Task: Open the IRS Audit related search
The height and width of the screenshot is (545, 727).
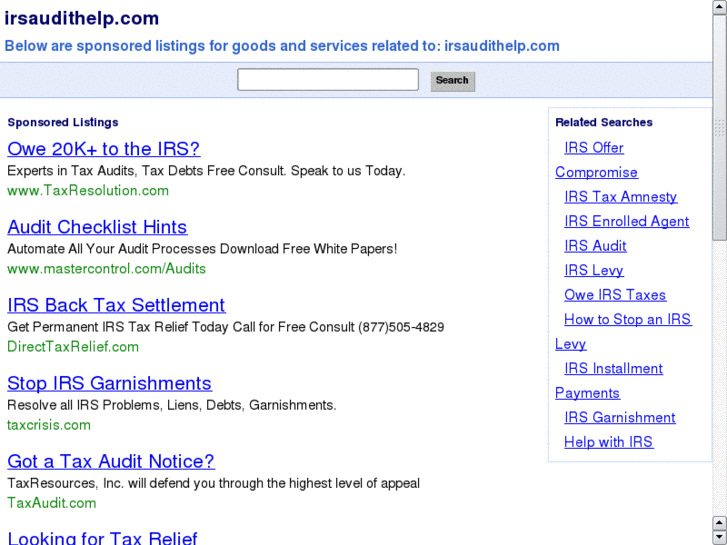Action: (x=595, y=246)
